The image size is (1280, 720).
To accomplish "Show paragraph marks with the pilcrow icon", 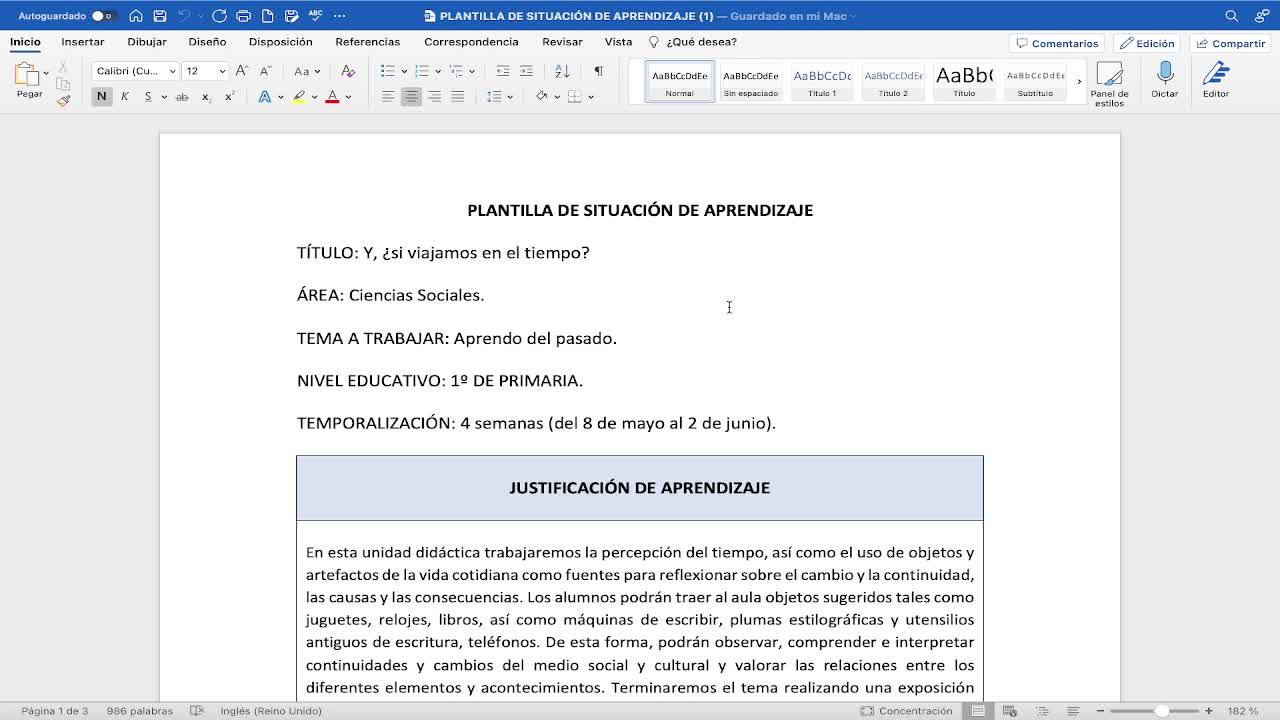I will point(598,71).
